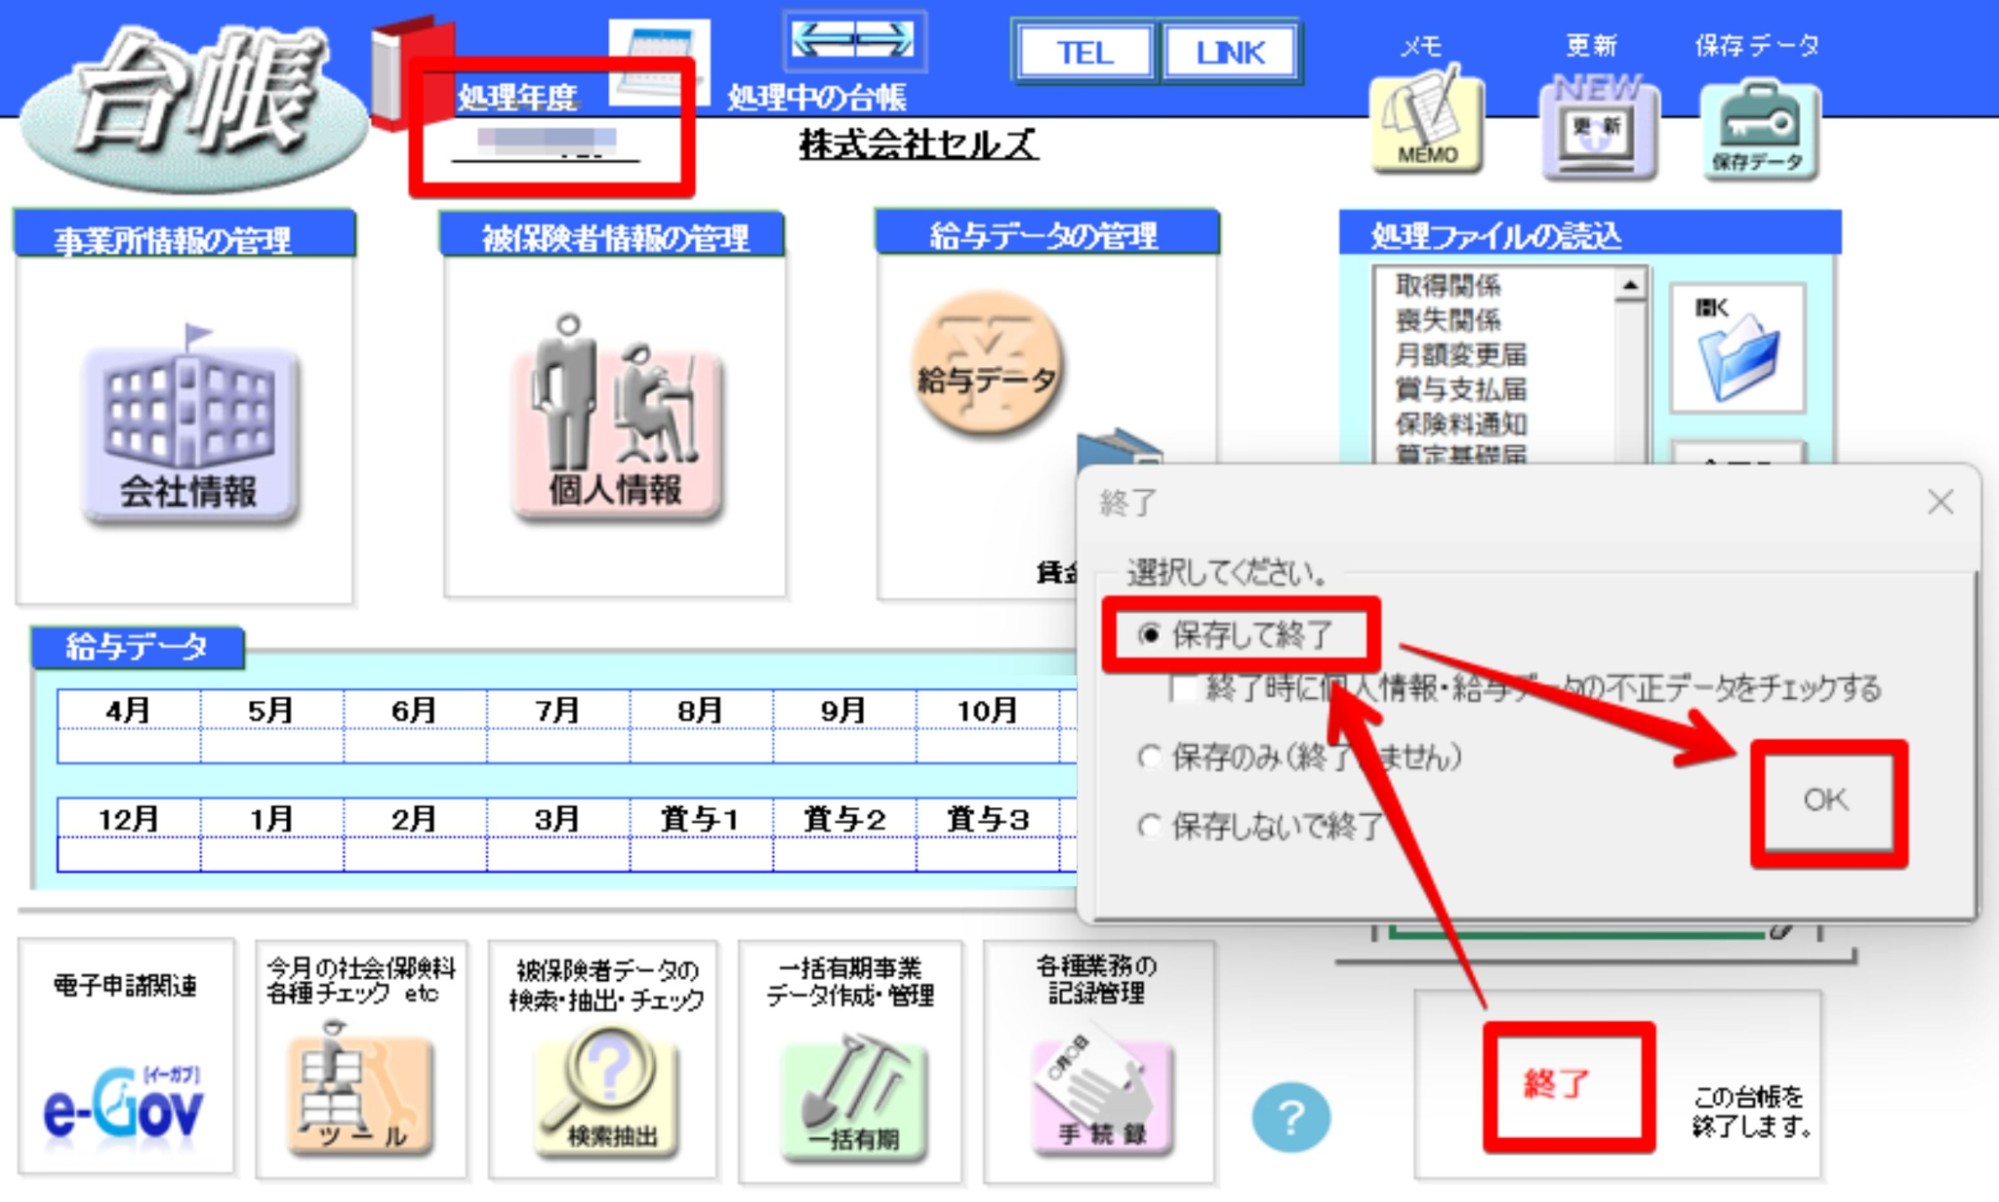Image resolution: width=1999 pixels, height=1202 pixels.
Task: Click the 被保険者情報の管理 panel header
Action: pyautogui.click(x=612, y=235)
